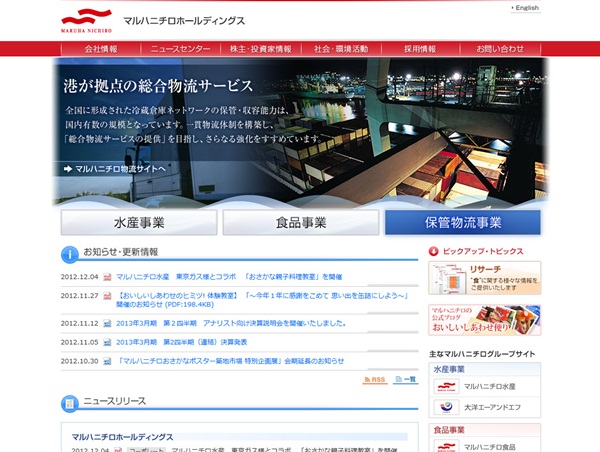The height and width of the screenshot is (452, 600).
Task: Open 2012.11.27 おいしいしあわせのヒミツ news link
Action: click(262, 300)
